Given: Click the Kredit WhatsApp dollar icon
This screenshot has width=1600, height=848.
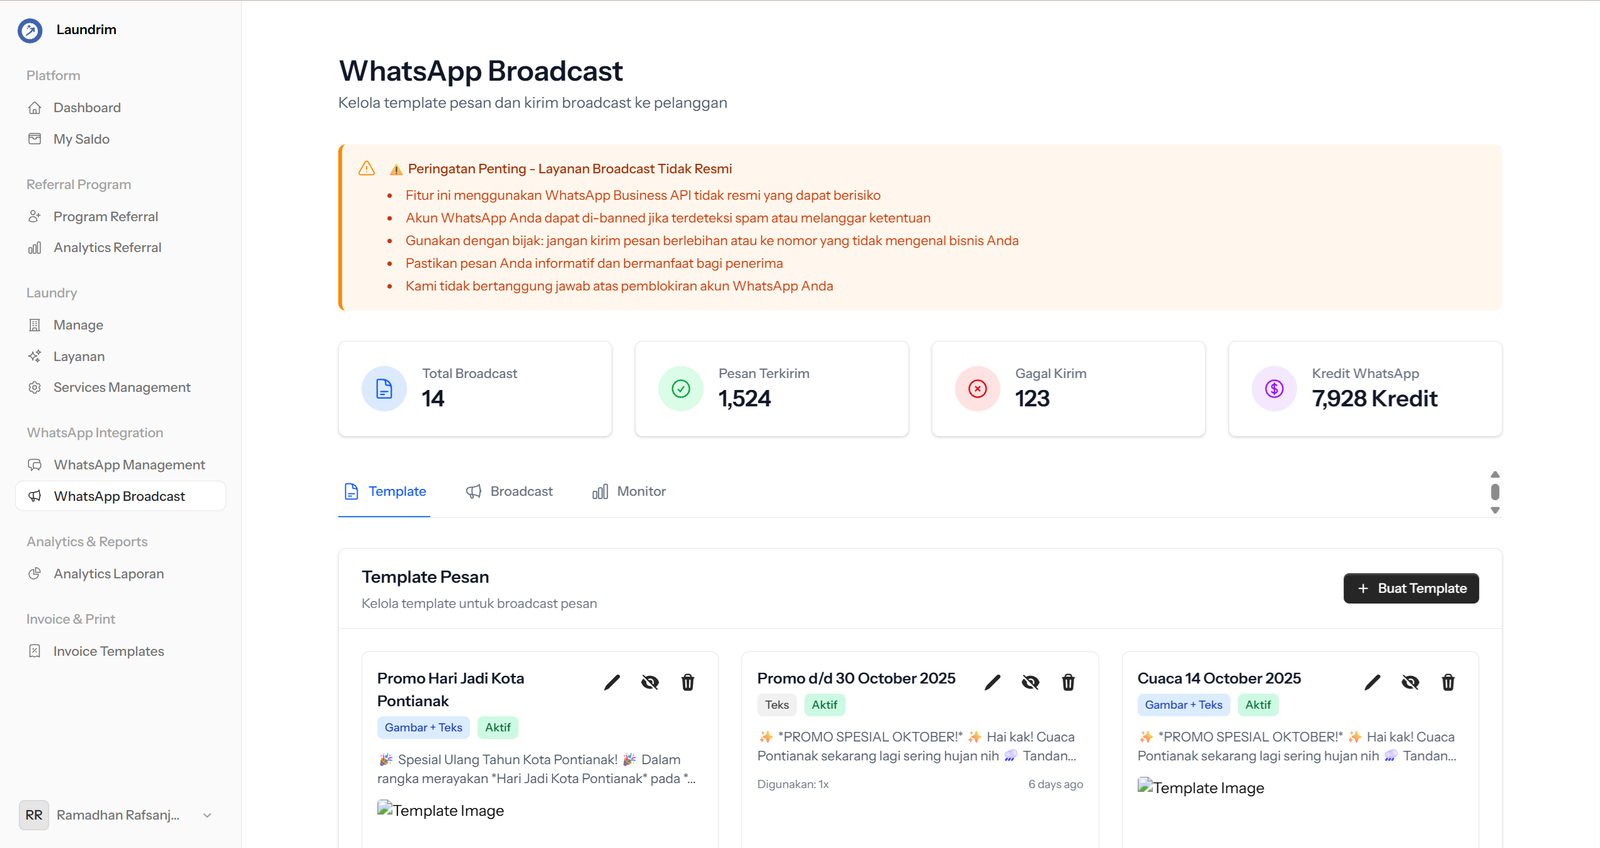Looking at the screenshot, I should [1274, 389].
